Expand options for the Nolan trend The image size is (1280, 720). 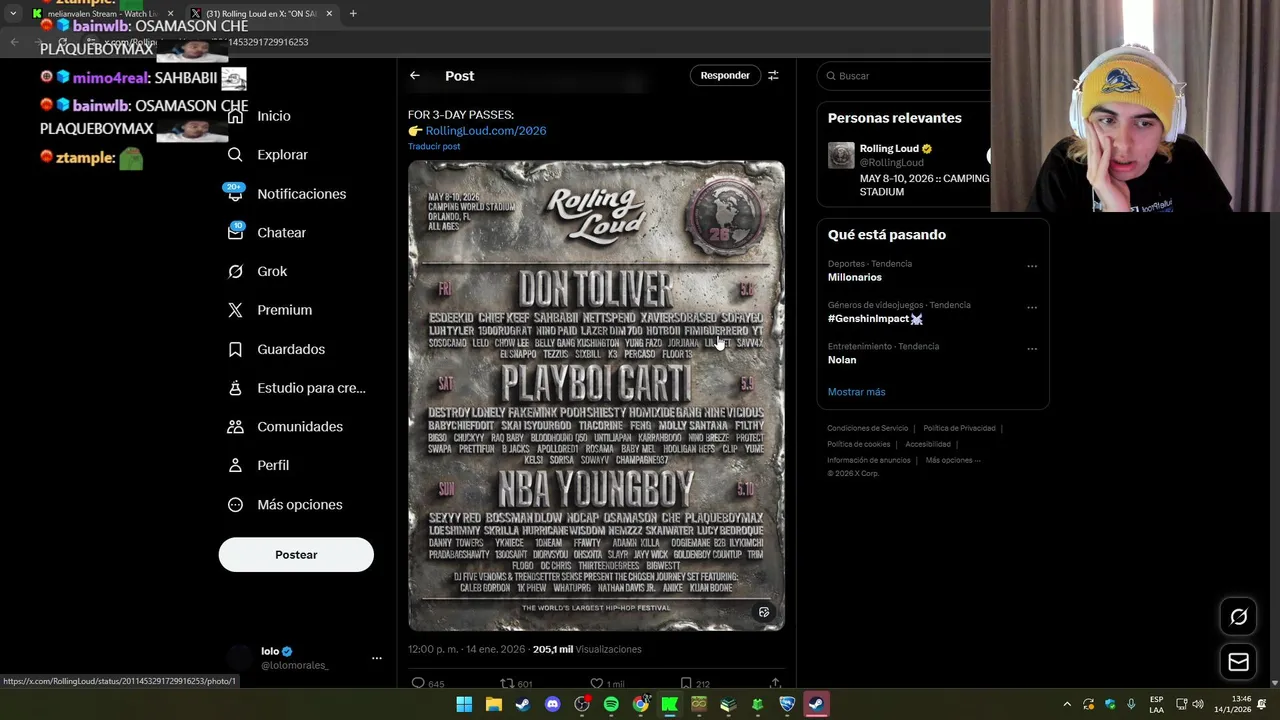coord(1032,349)
